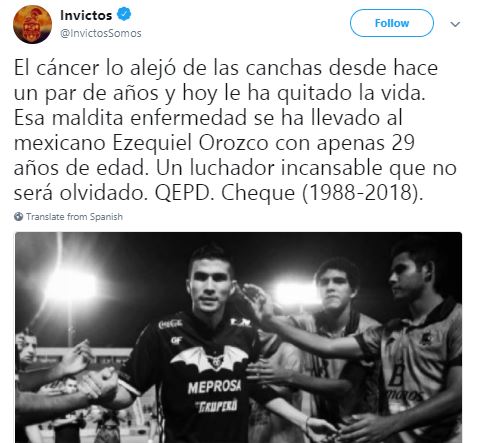Click the bat logo on the jersey
Viewport: 480px width, 443px height.
(210, 358)
